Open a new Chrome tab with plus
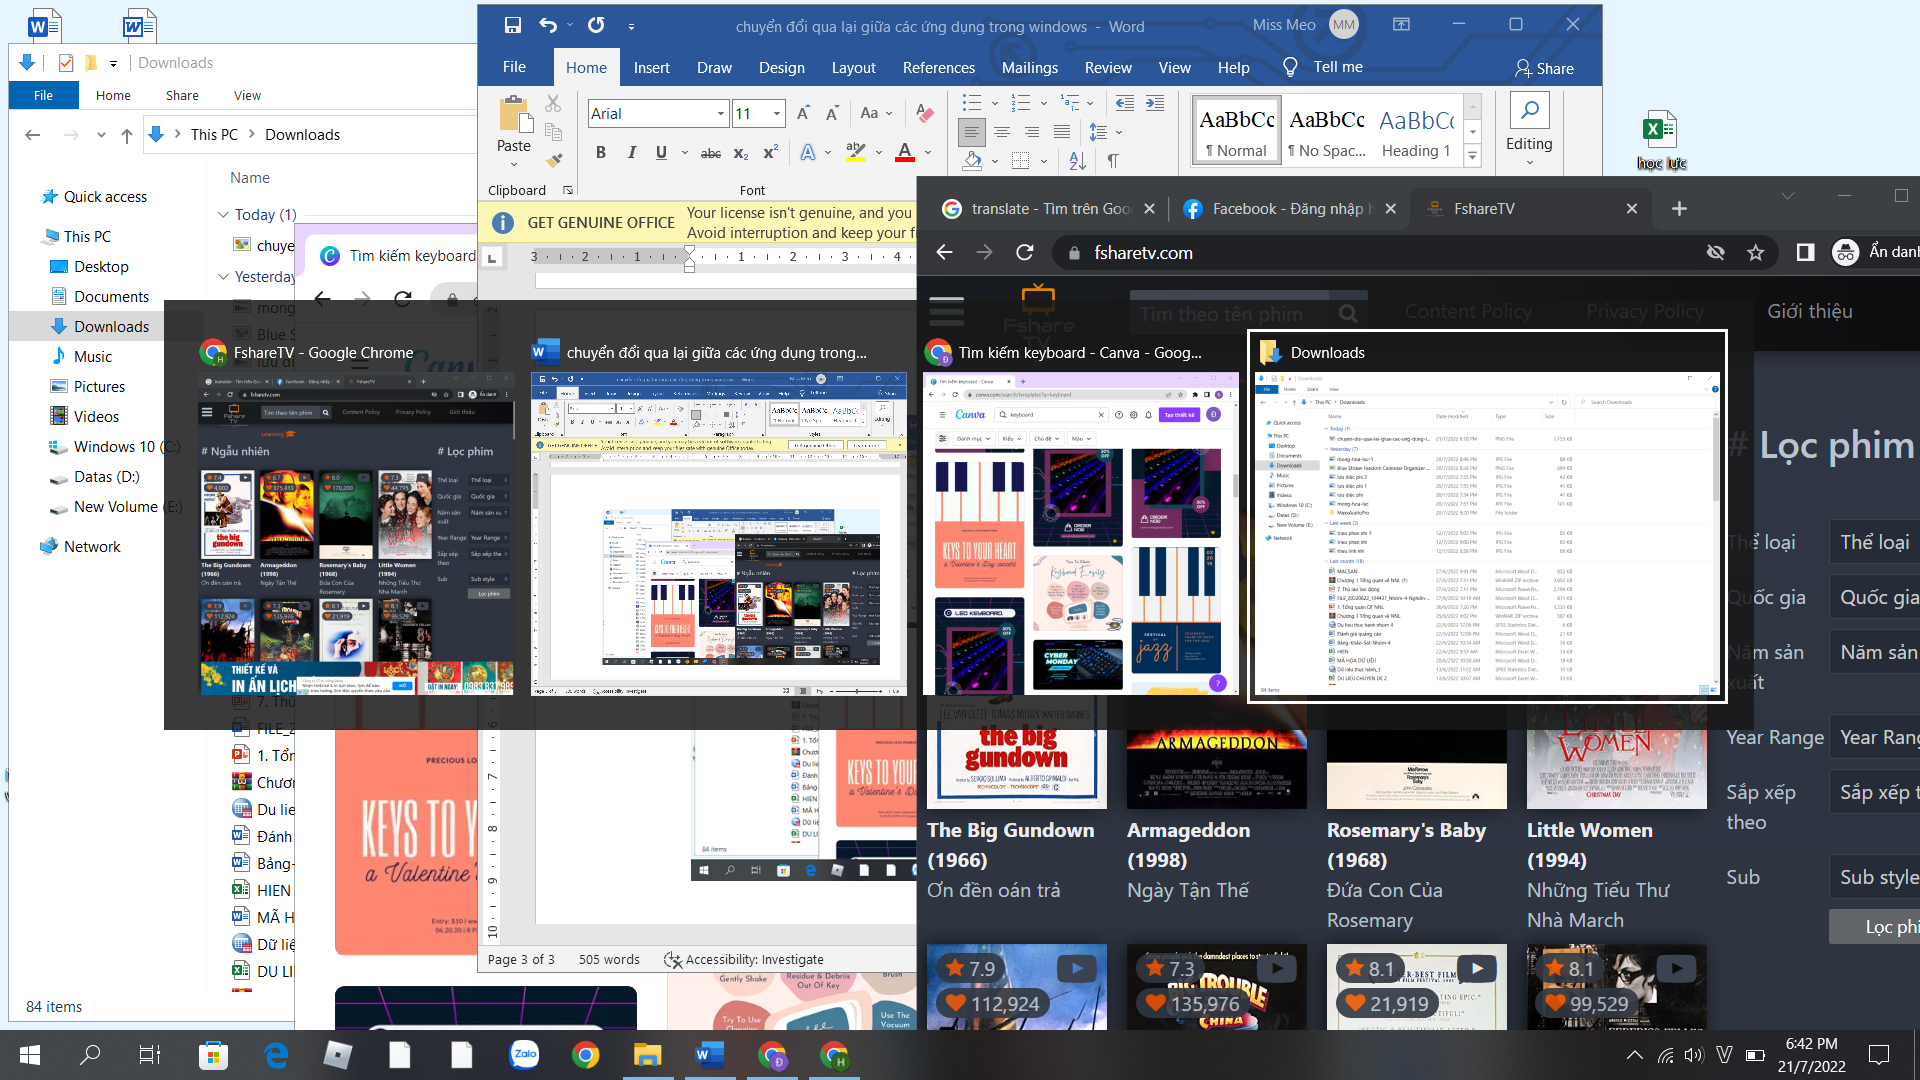1920x1080 pixels. point(1679,208)
